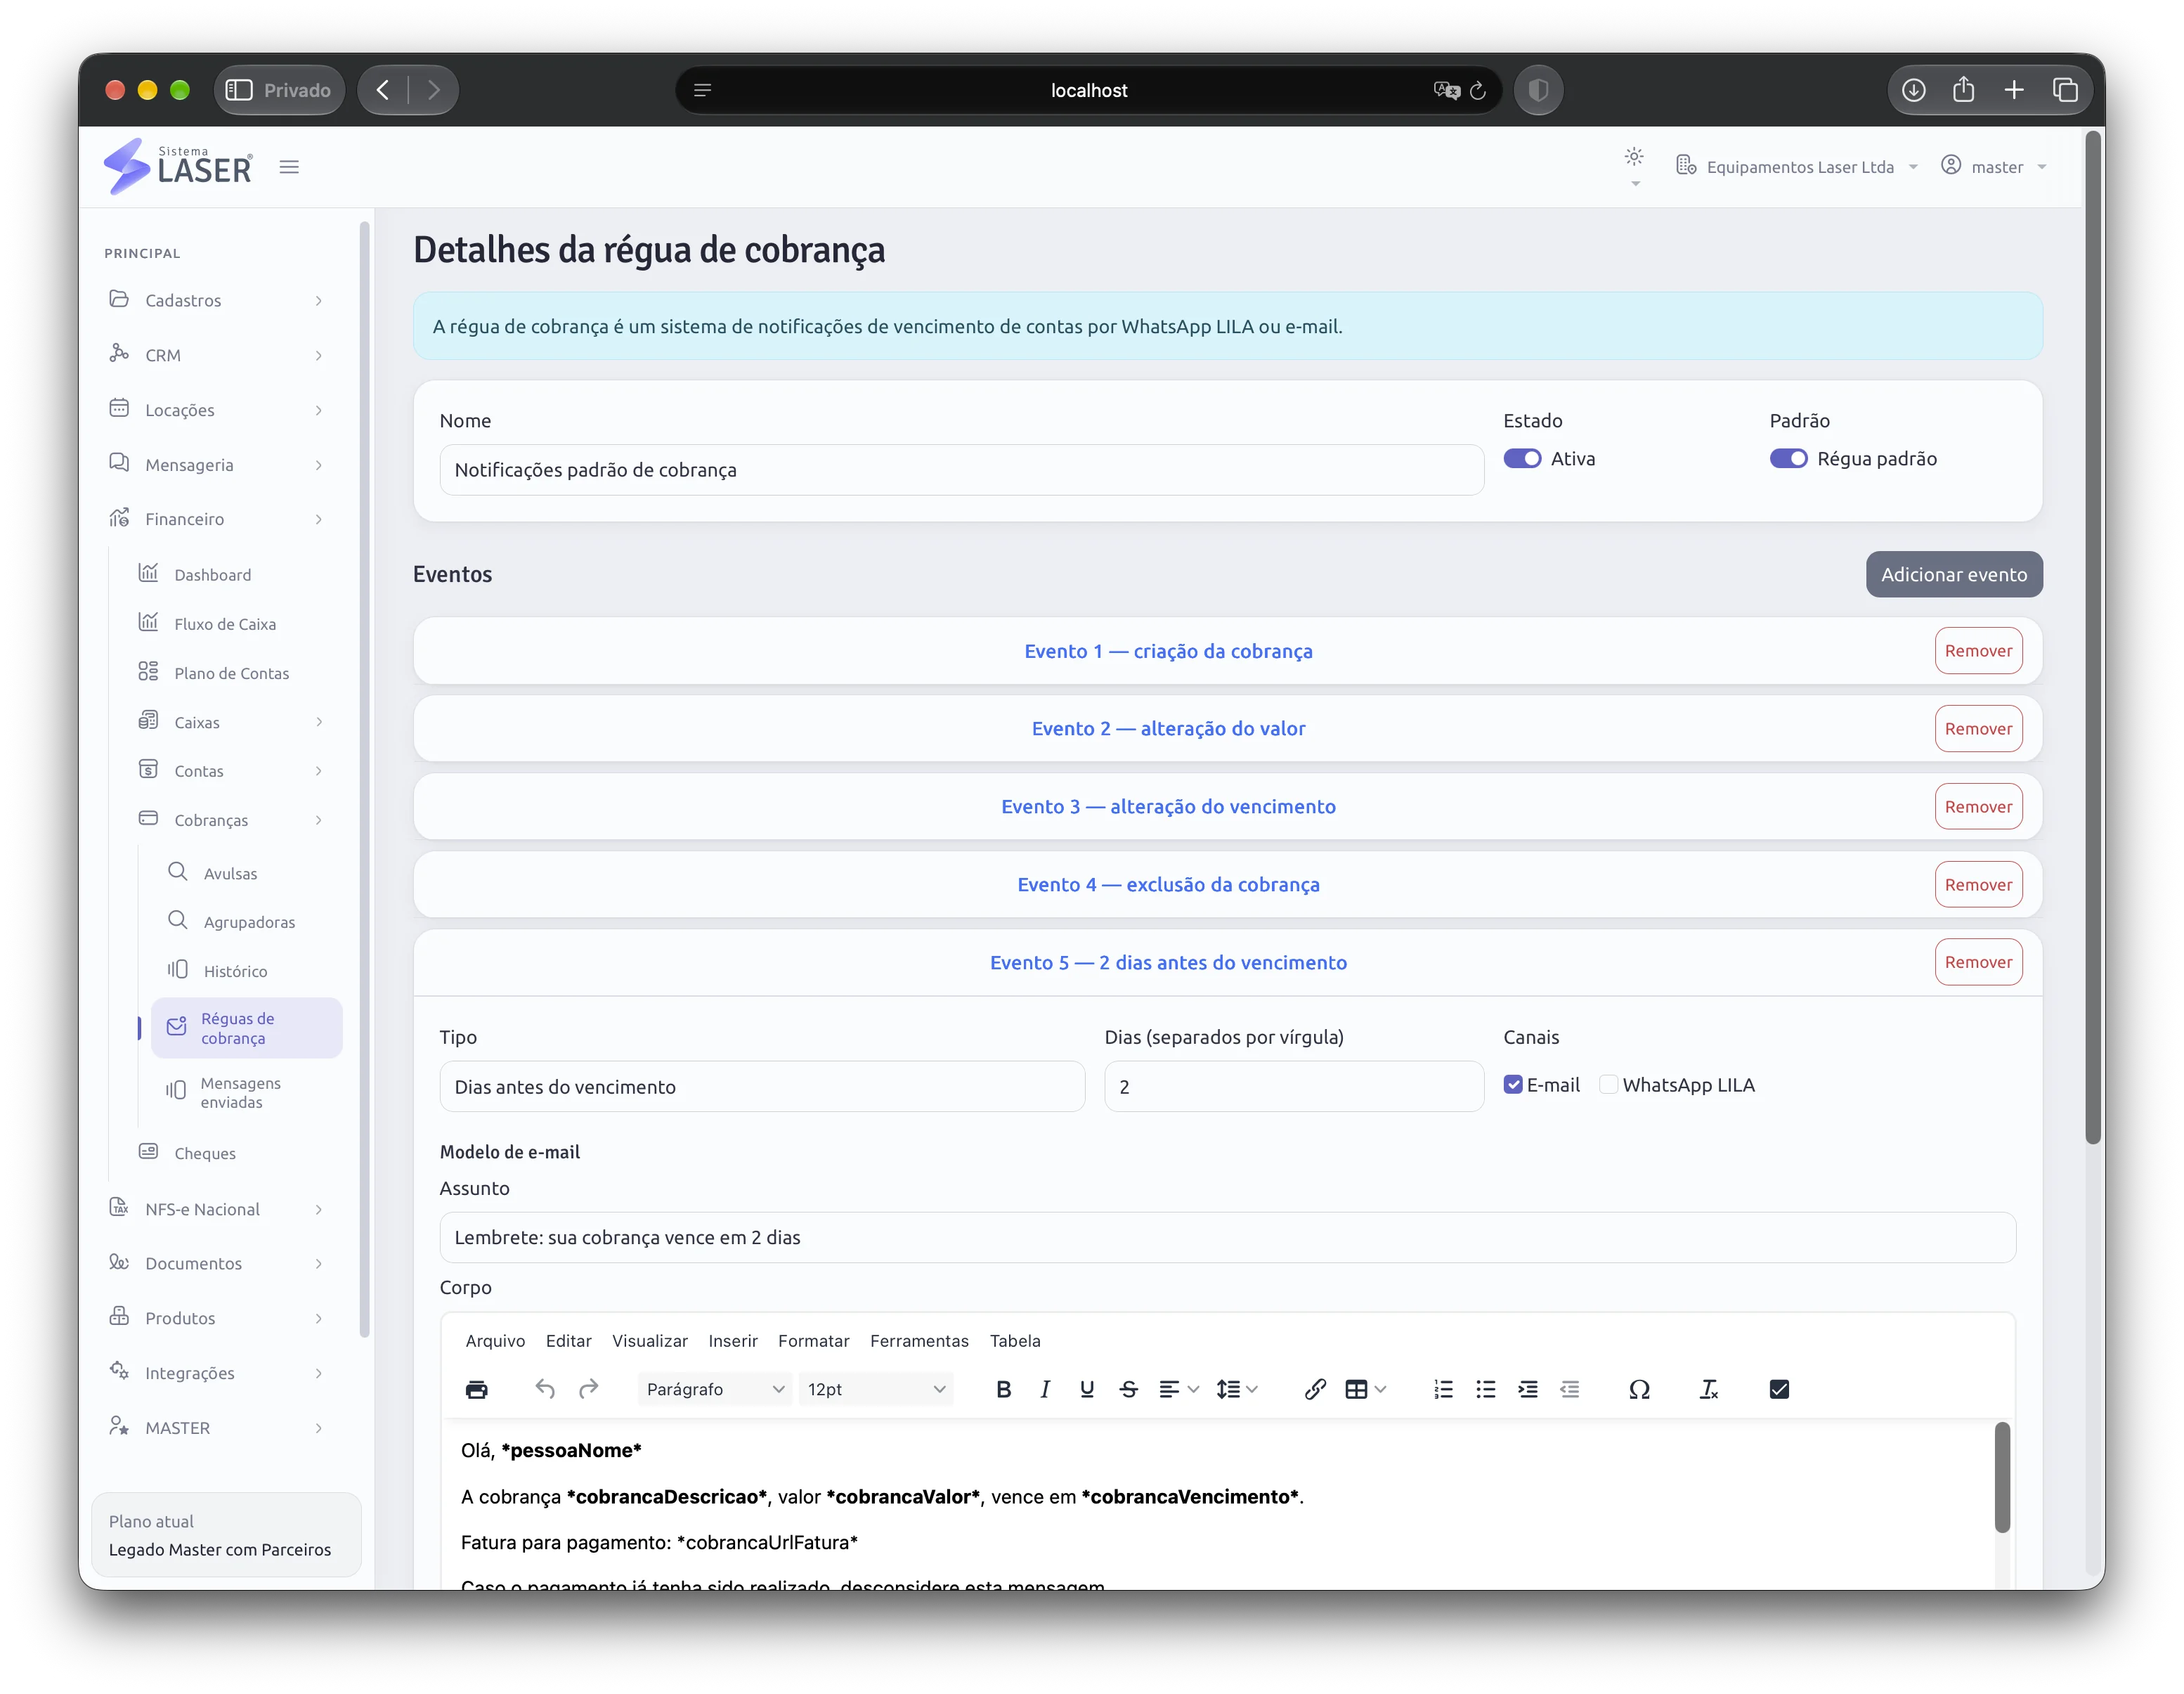Image resolution: width=2184 pixels, height=1694 pixels.
Task: Click the Adicionar evento button
Action: coord(1954,574)
